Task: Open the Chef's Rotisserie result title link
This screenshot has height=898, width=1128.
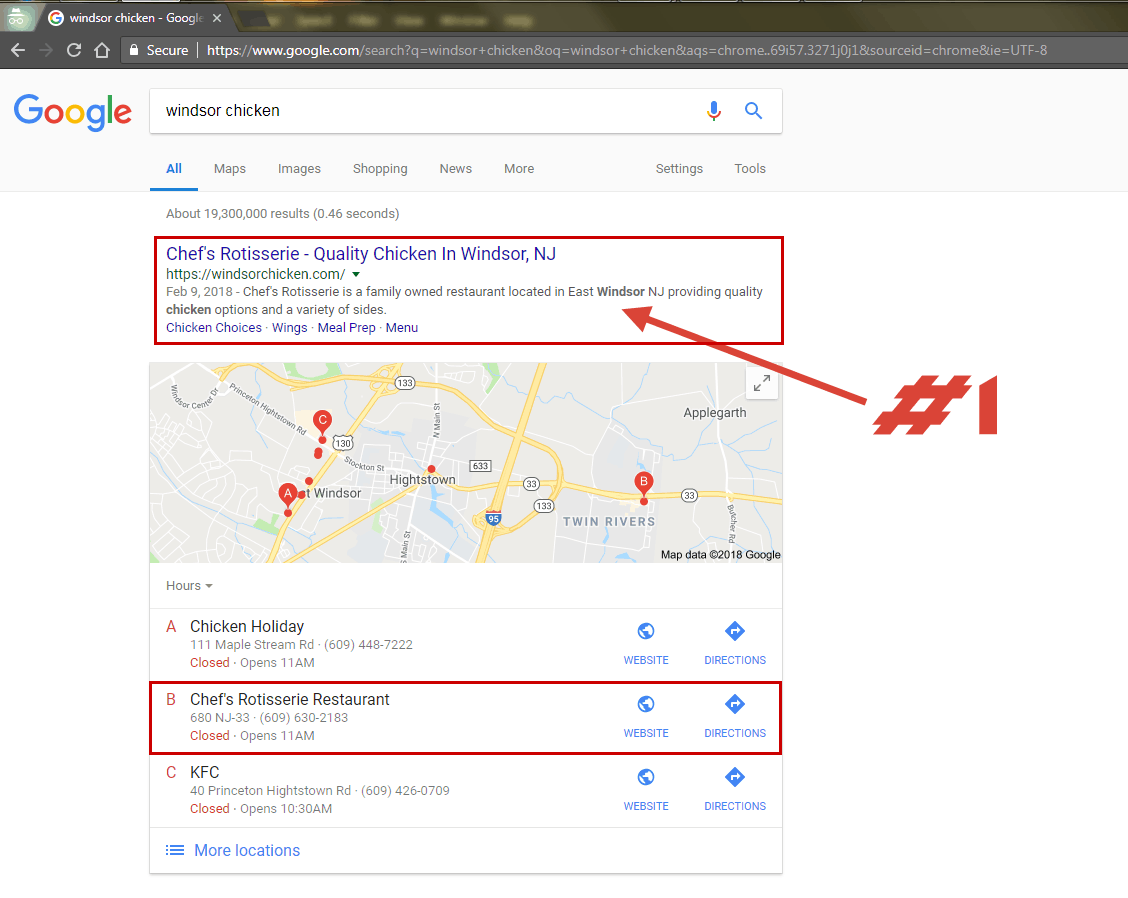Action: coord(360,254)
